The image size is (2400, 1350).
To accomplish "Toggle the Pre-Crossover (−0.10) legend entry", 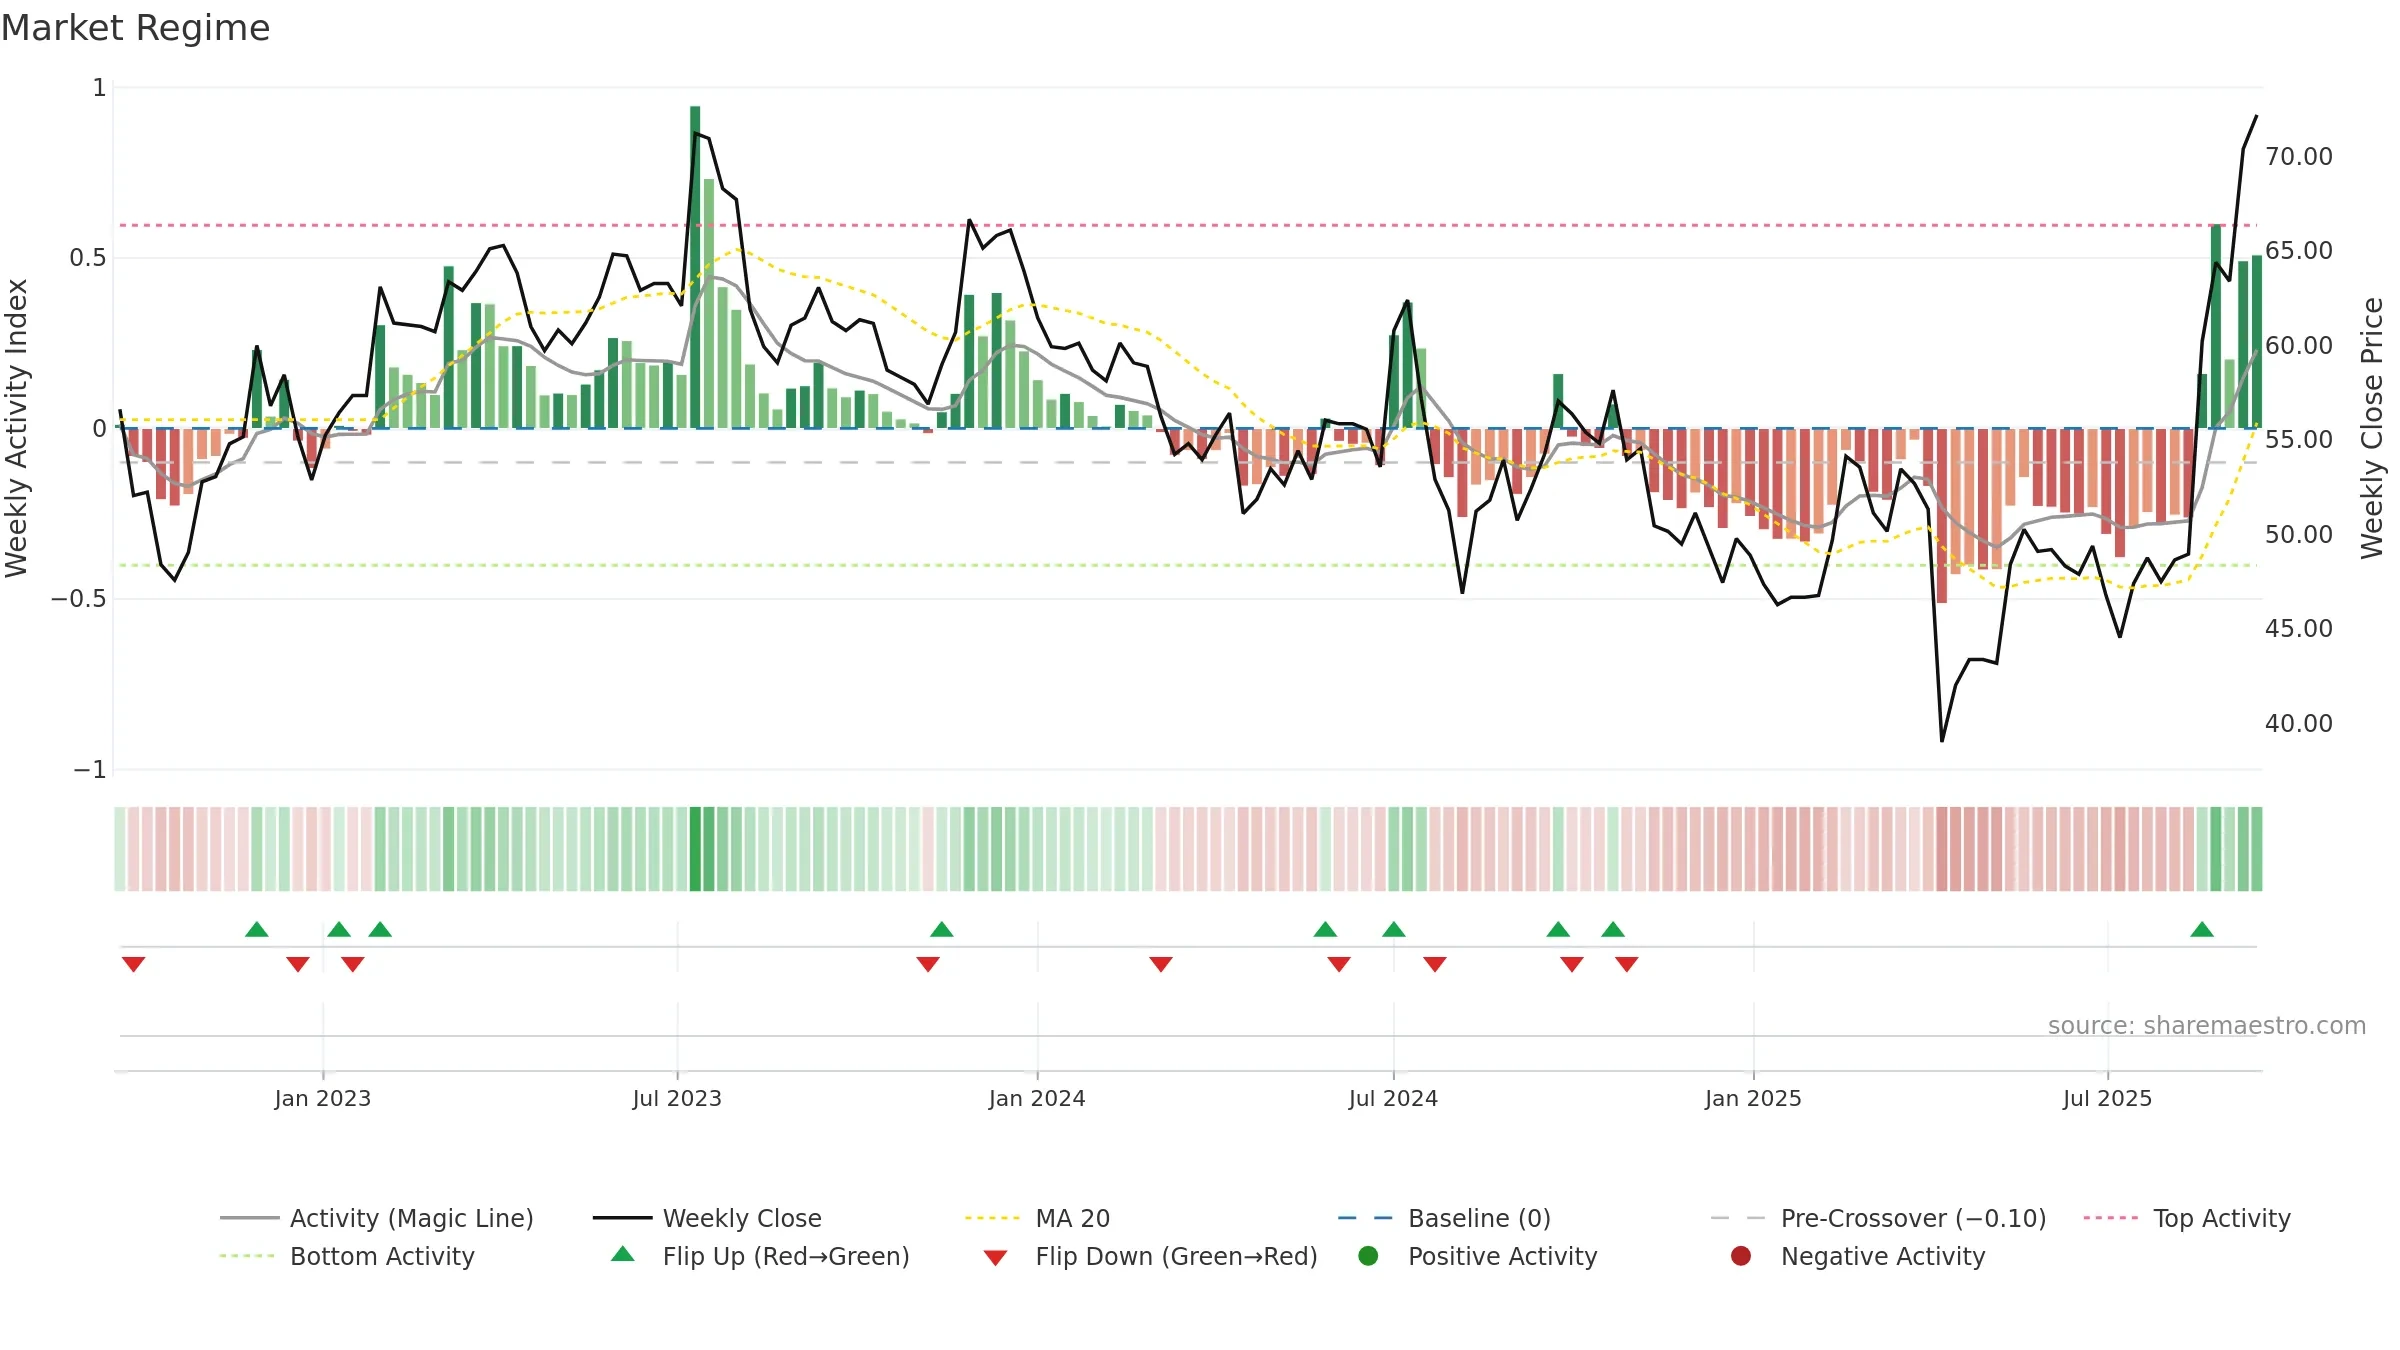I will coord(1878,1218).
